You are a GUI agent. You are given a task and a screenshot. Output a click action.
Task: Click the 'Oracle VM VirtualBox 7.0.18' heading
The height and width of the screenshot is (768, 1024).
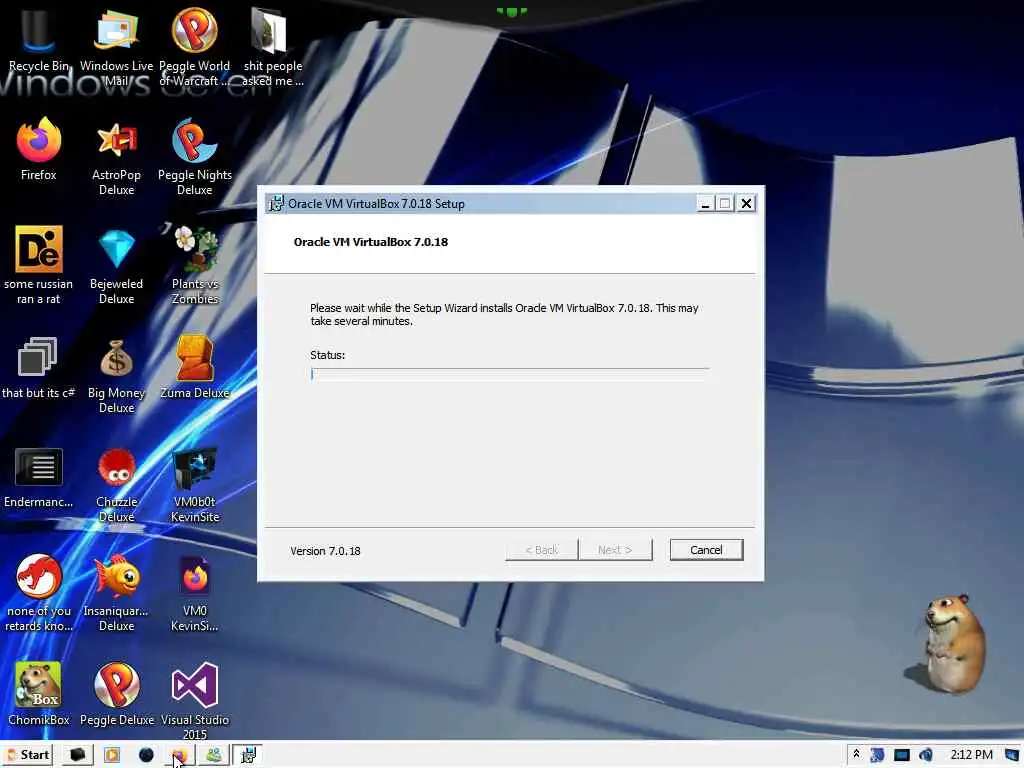coord(371,242)
